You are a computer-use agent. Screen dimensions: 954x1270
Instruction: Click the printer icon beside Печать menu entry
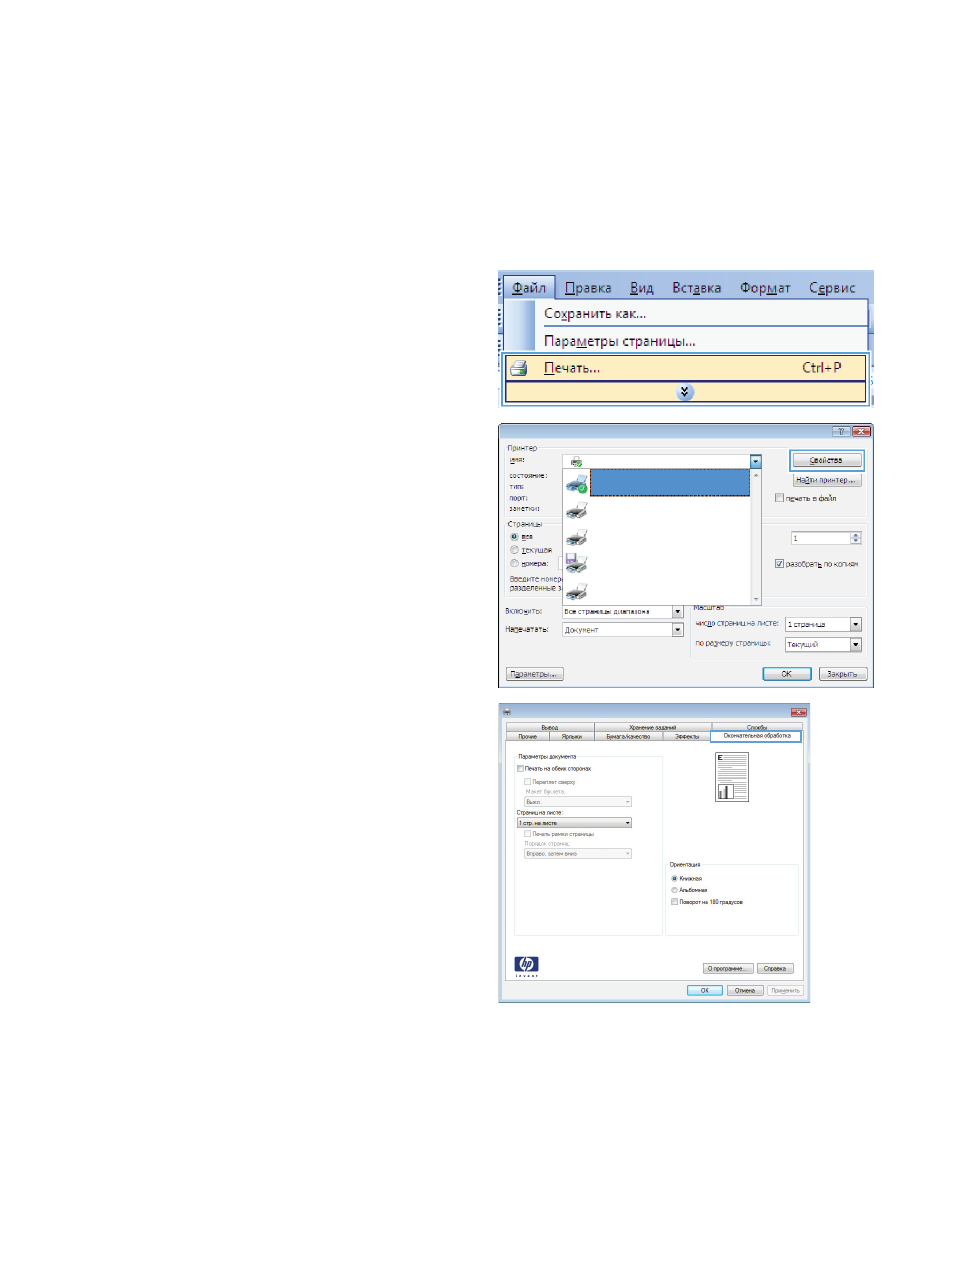pos(518,368)
